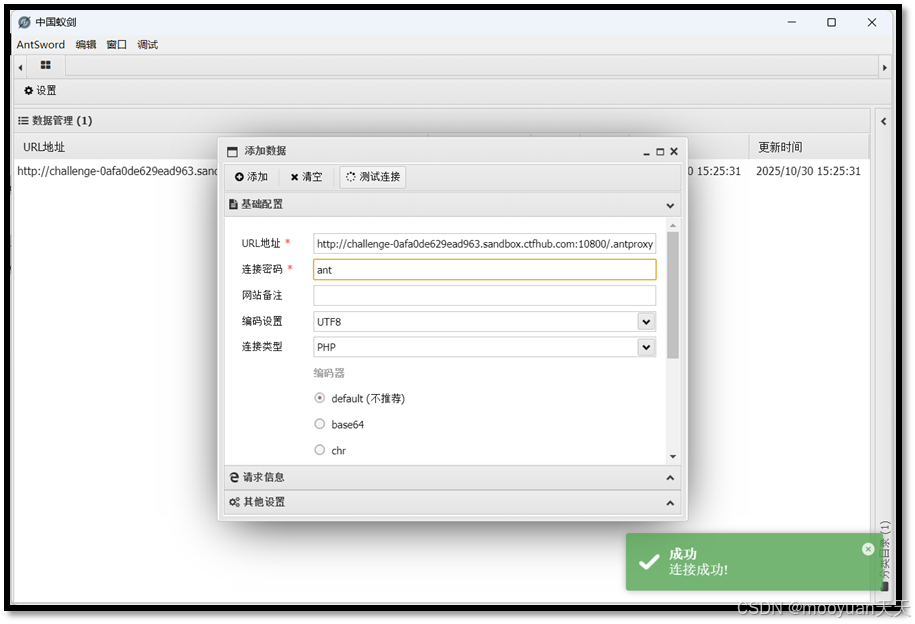Open the 编辑 menu
This screenshot has height=624, width=915.
[86, 45]
